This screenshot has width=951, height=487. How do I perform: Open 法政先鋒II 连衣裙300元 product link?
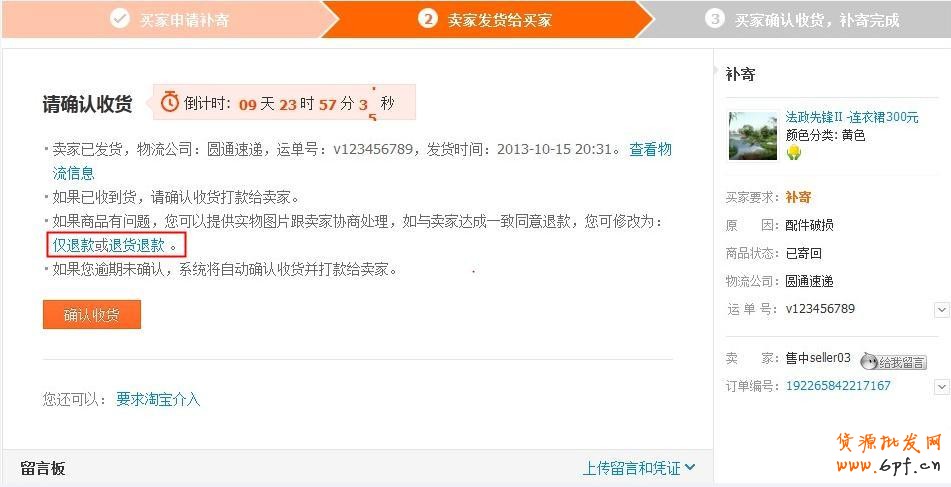click(x=852, y=117)
